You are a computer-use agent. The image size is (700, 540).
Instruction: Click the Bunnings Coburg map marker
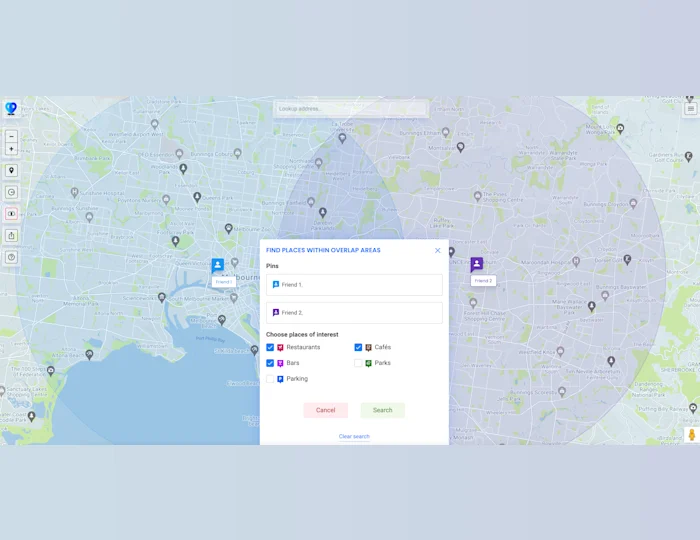pos(238,154)
